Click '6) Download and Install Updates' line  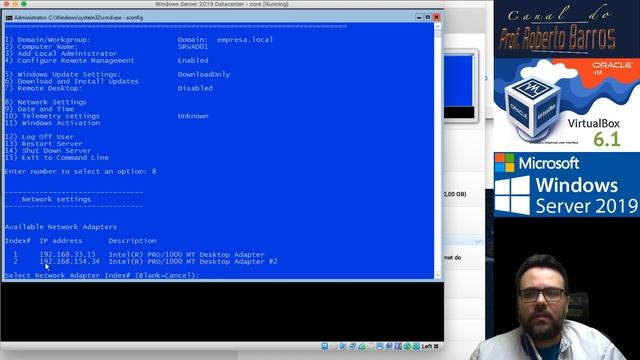(x=71, y=81)
